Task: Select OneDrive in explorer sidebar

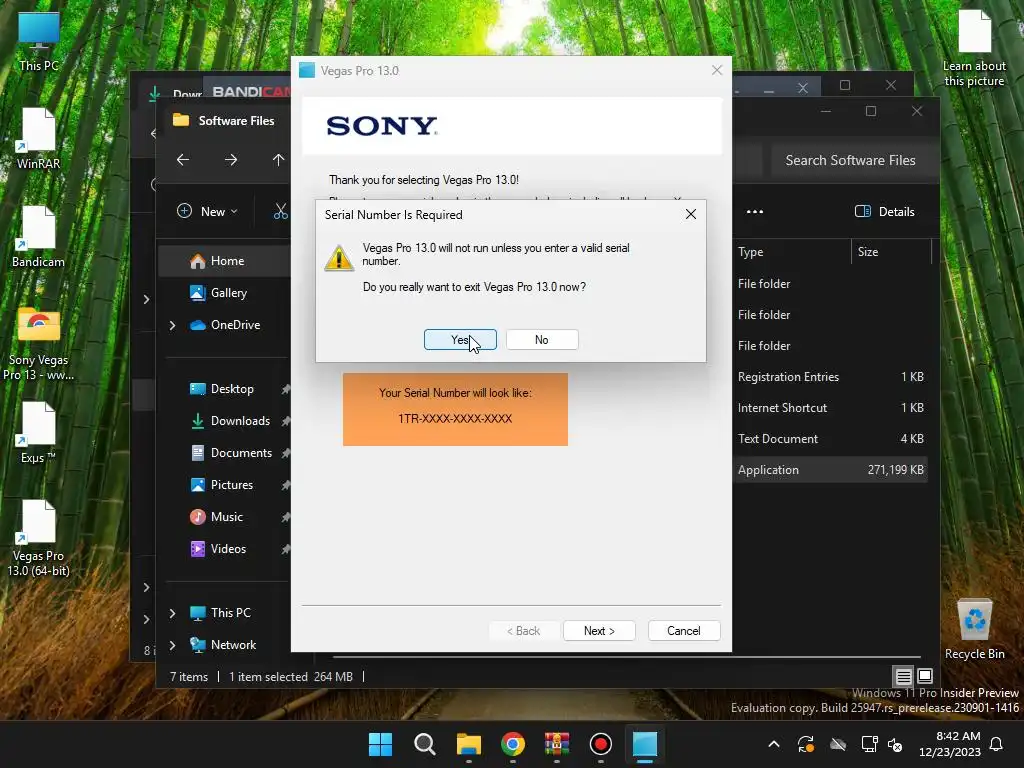Action: (x=225, y=325)
